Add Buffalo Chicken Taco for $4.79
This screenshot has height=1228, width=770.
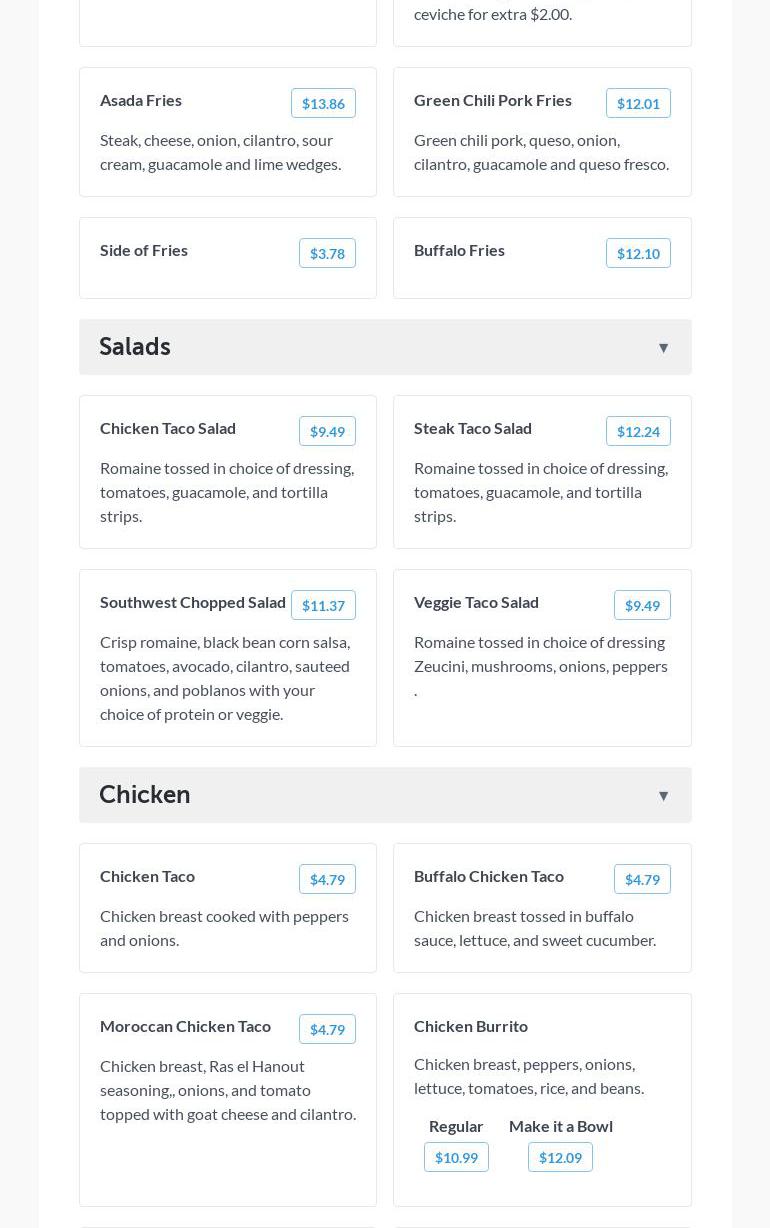click(x=641, y=879)
